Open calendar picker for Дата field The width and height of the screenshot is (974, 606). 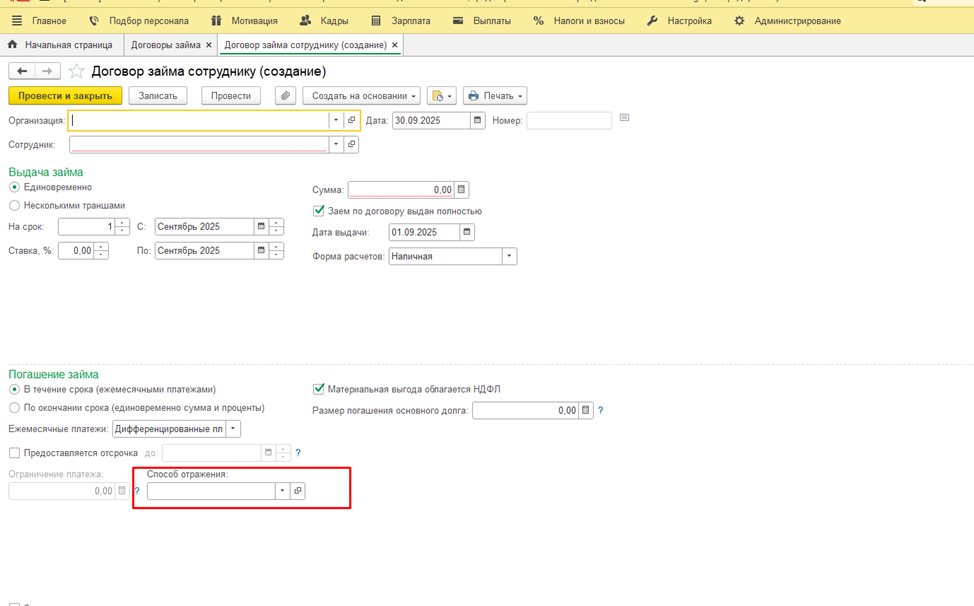pos(477,120)
